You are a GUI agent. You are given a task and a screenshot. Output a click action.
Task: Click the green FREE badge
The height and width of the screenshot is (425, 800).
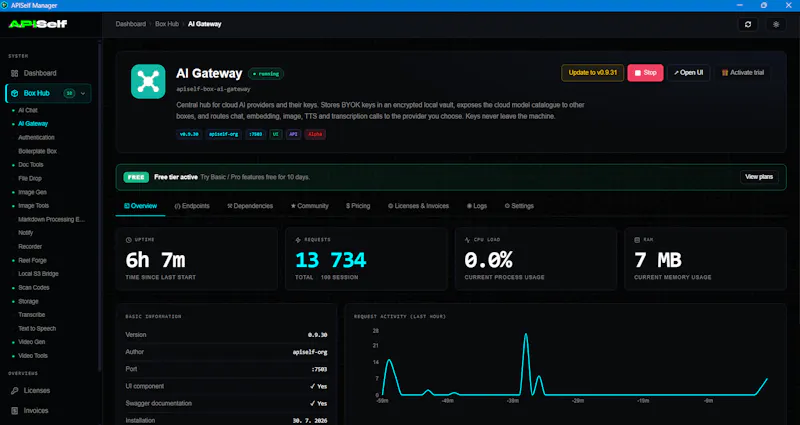pyautogui.click(x=136, y=177)
